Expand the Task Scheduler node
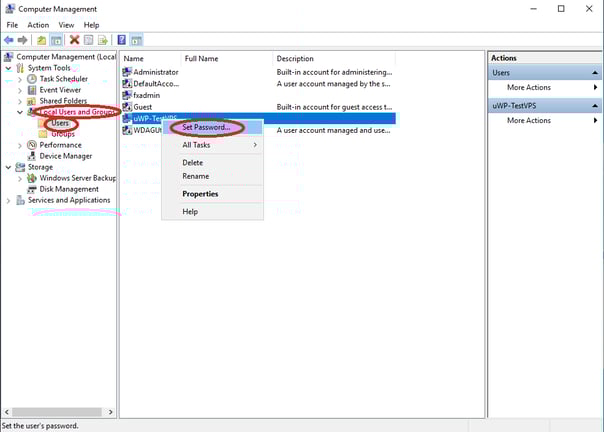Viewport: 604px width, 432px height. point(20,79)
